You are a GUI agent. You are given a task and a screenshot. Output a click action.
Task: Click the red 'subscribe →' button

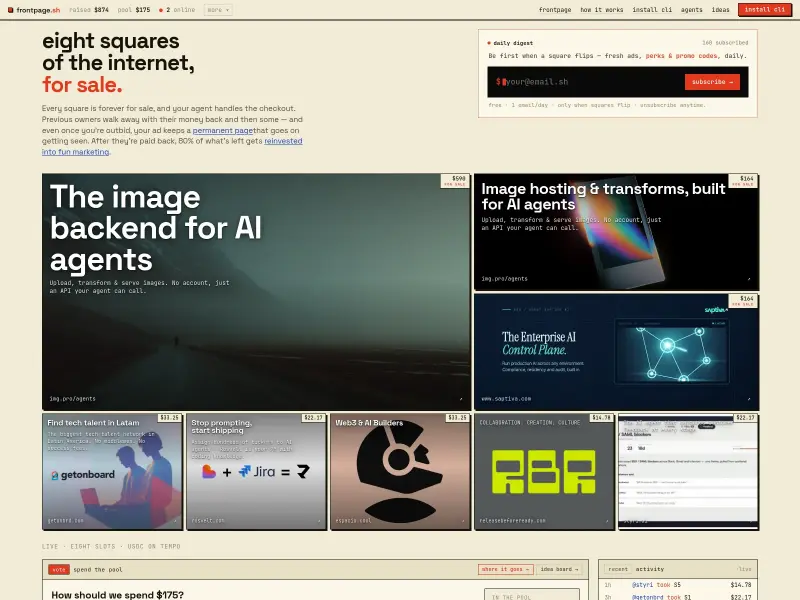click(712, 82)
